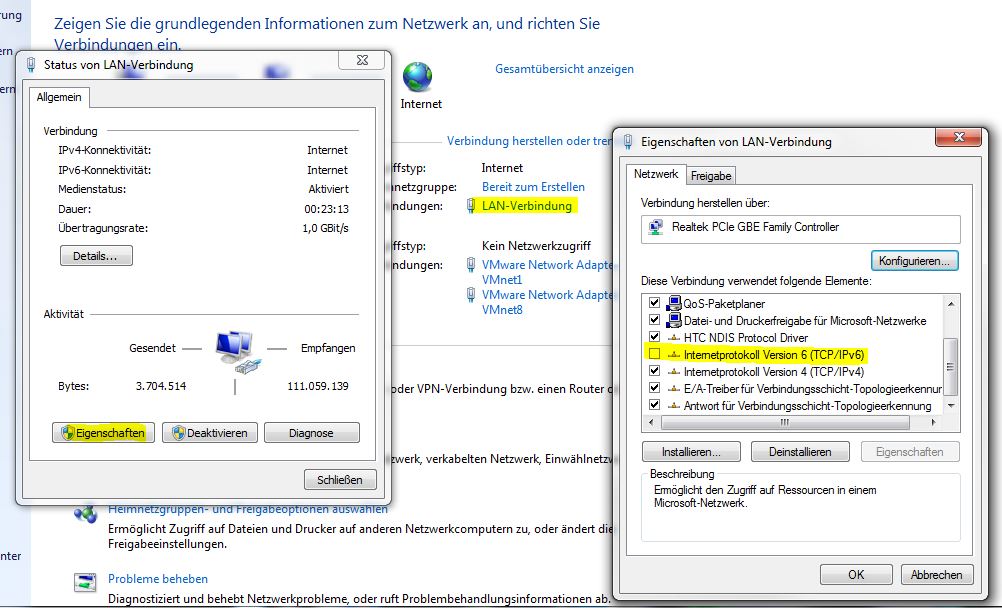Click the Konfigurieren... button
1002x608 pixels.
[914, 261]
